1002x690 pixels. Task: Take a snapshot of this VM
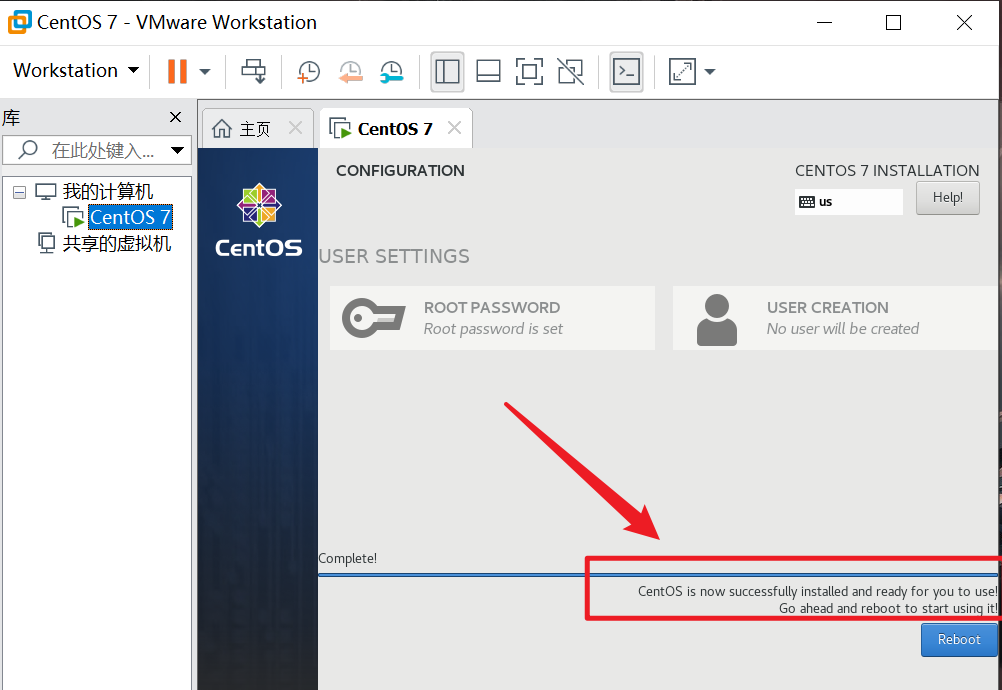click(309, 72)
